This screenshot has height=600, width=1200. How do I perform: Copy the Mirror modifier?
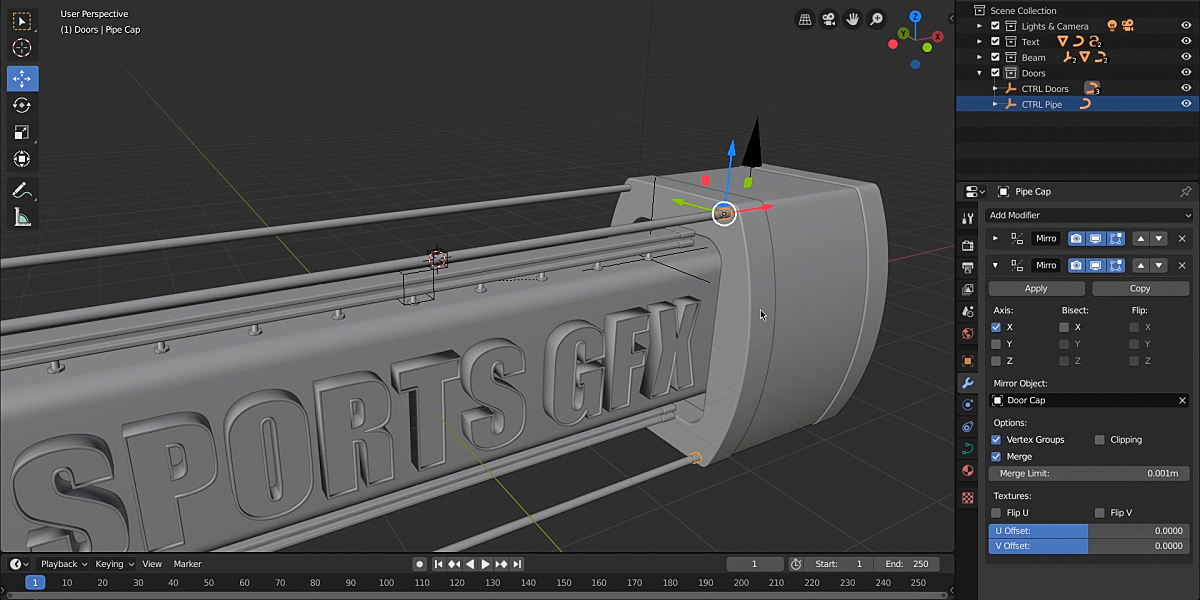click(x=1139, y=288)
